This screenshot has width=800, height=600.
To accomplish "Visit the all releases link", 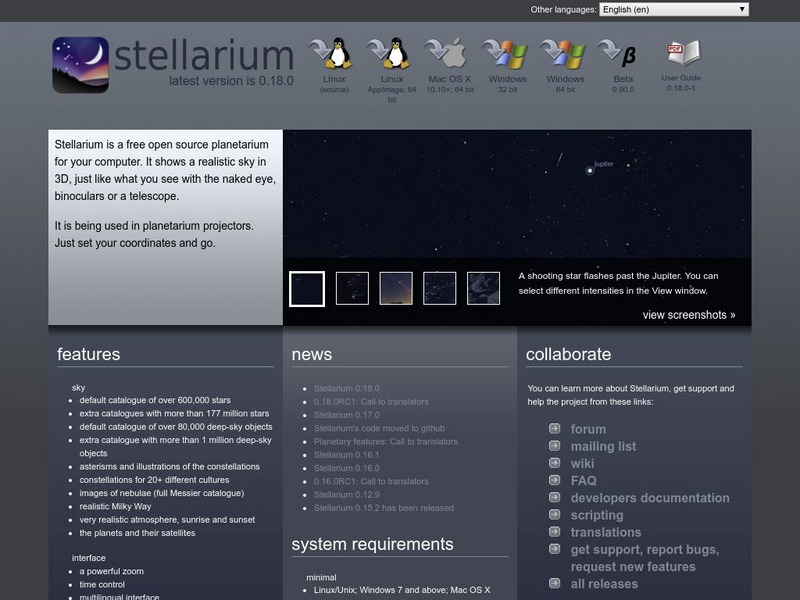I will 603,584.
